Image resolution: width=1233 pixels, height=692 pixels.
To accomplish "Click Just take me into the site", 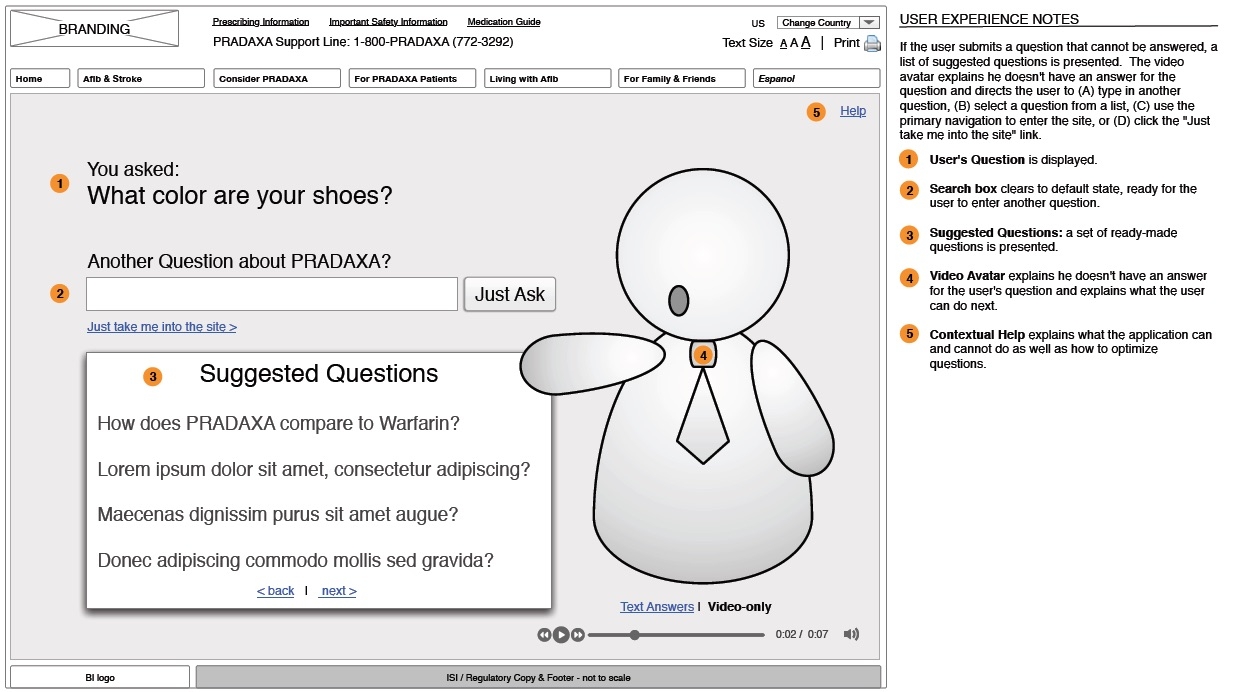I will point(162,327).
